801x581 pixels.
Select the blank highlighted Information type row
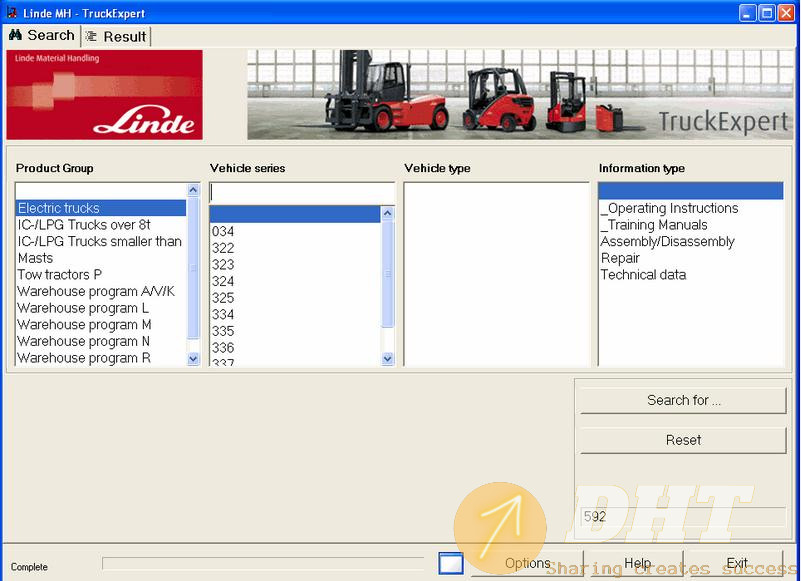click(x=691, y=191)
